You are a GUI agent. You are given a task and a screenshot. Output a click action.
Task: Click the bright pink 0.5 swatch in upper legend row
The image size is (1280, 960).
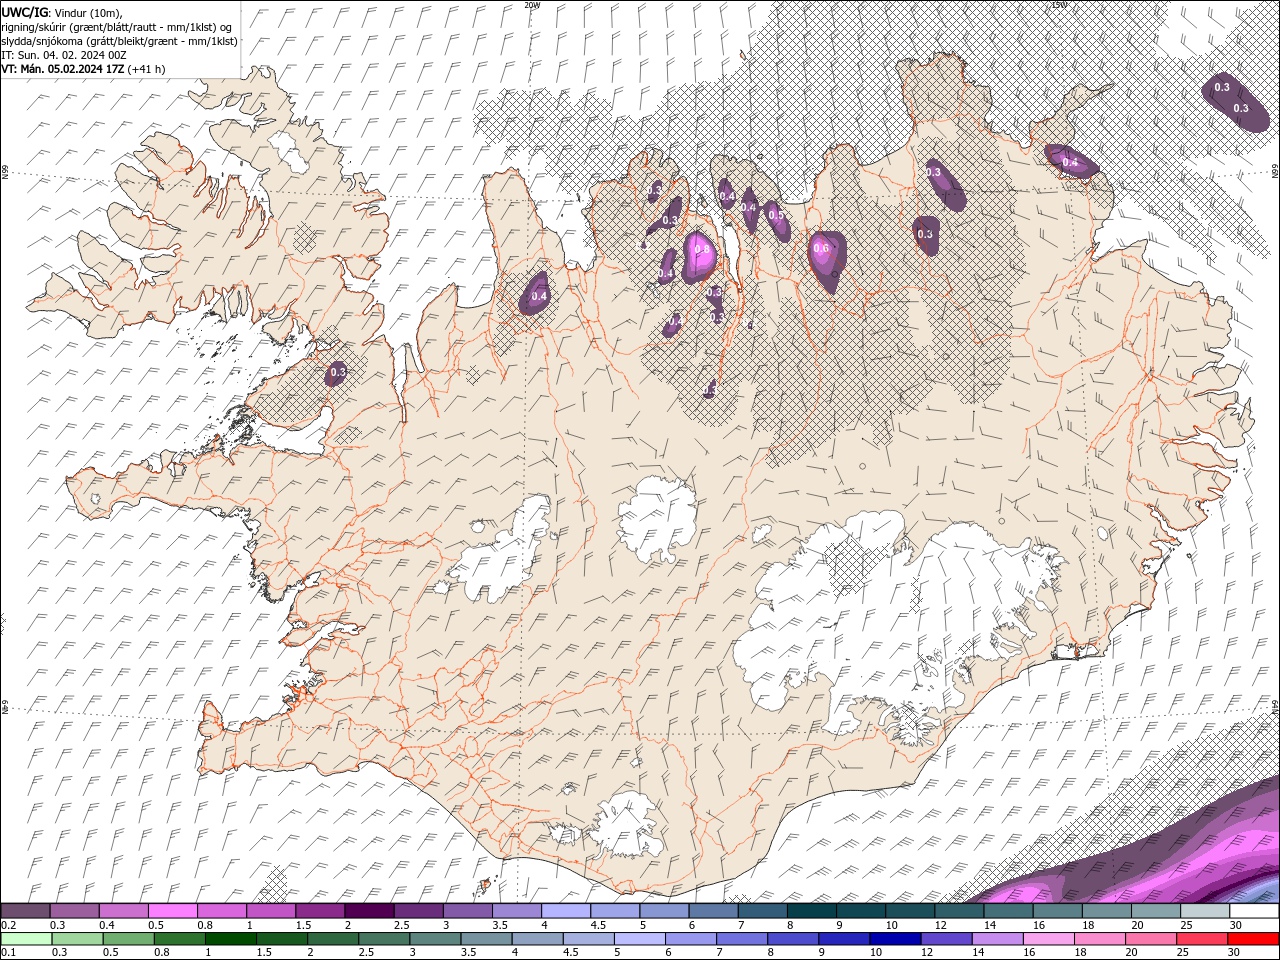173,911
